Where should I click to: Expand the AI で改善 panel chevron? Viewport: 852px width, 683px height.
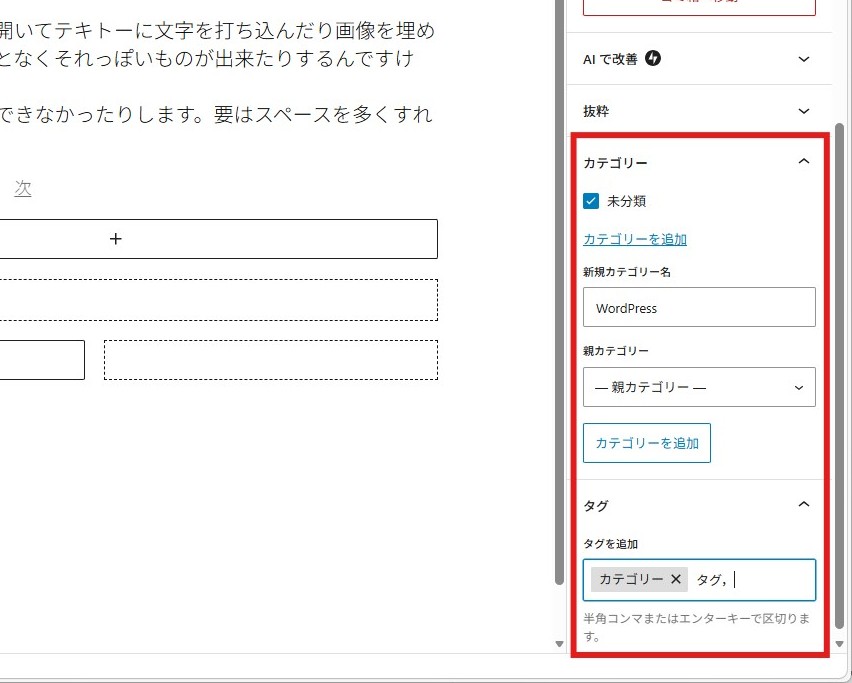click(x=804, y=59)
